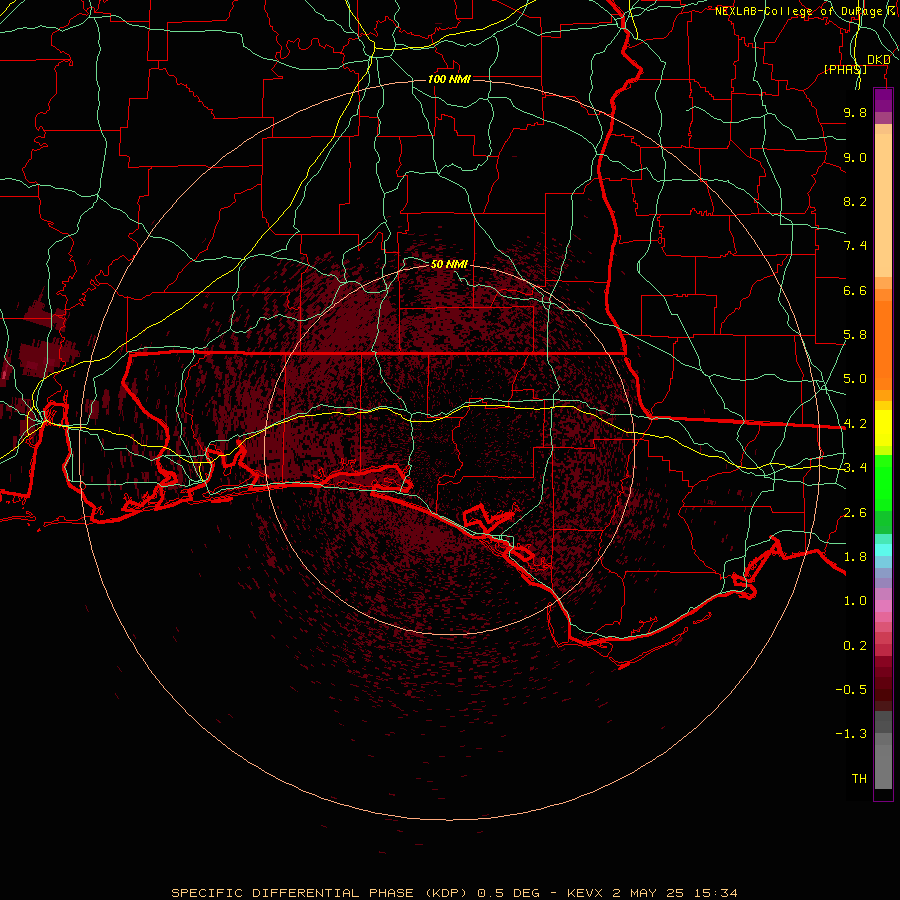Click the TH threshold label on the scale

coord(859,779)
